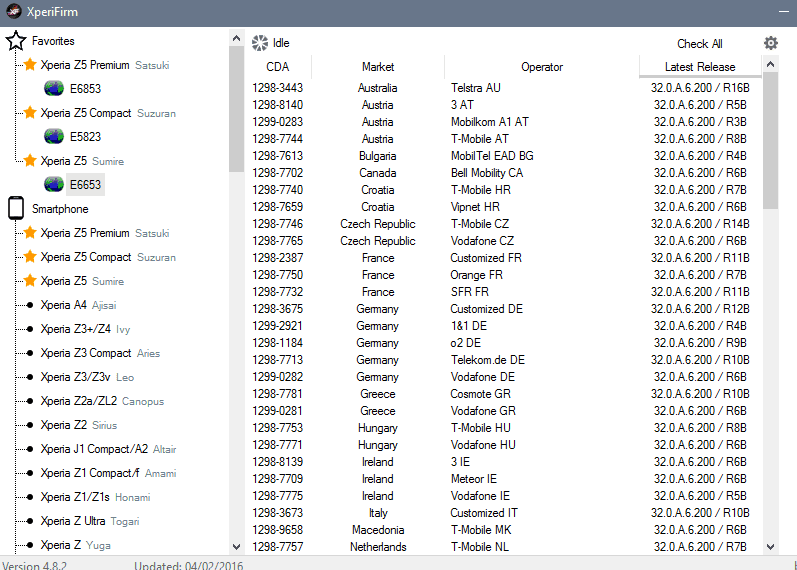
Task: Click the globe icon beside E5823
Action: [54, 136]
